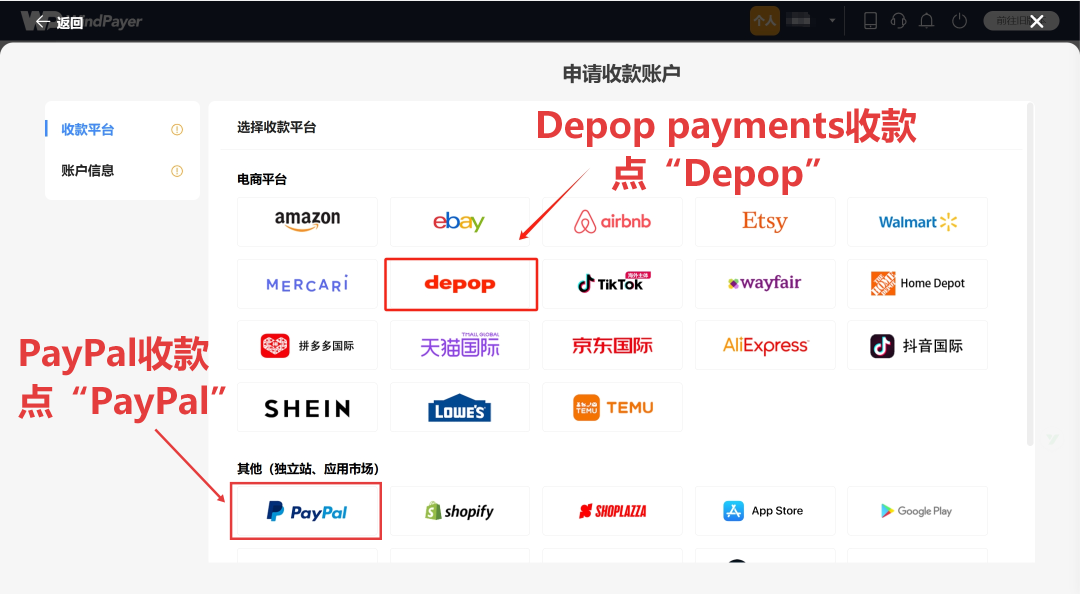The height and width of the screenshot is (594, 1080).
Task: Click the 返回 back arrow
Action: (43, 22)
